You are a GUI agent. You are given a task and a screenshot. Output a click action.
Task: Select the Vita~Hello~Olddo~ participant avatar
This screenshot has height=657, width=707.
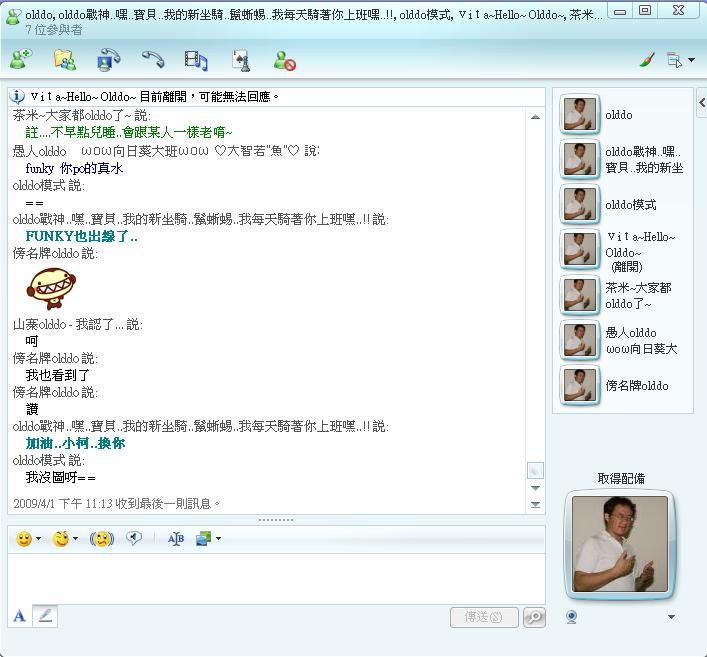tap(580, 249)
